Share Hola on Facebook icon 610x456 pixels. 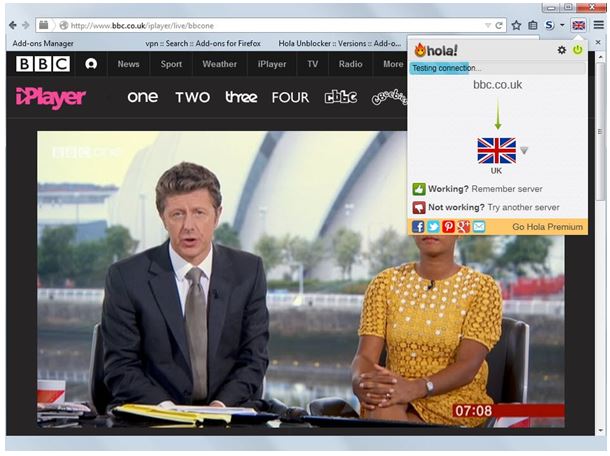(418, 226)
